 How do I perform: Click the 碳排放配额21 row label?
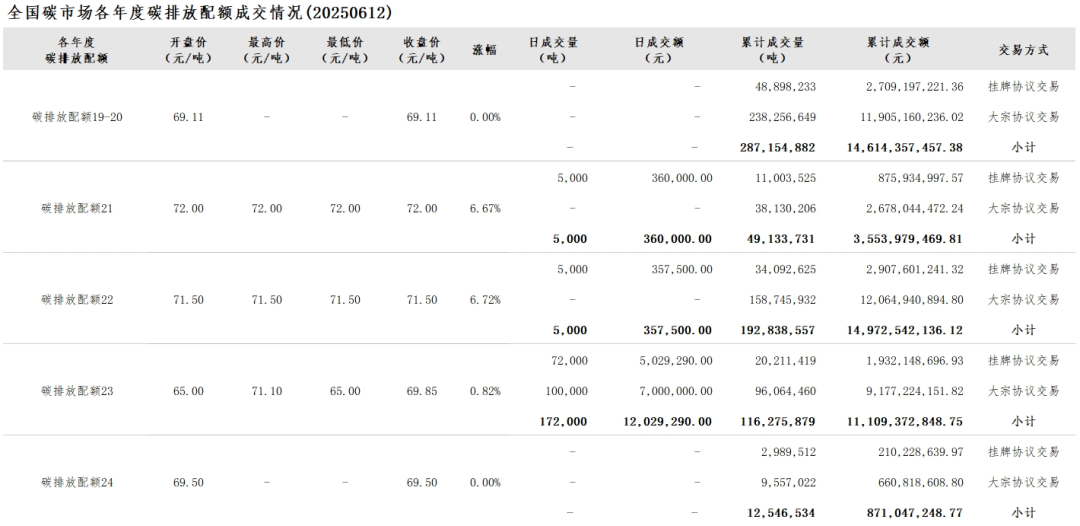click(x=77, y=208)
